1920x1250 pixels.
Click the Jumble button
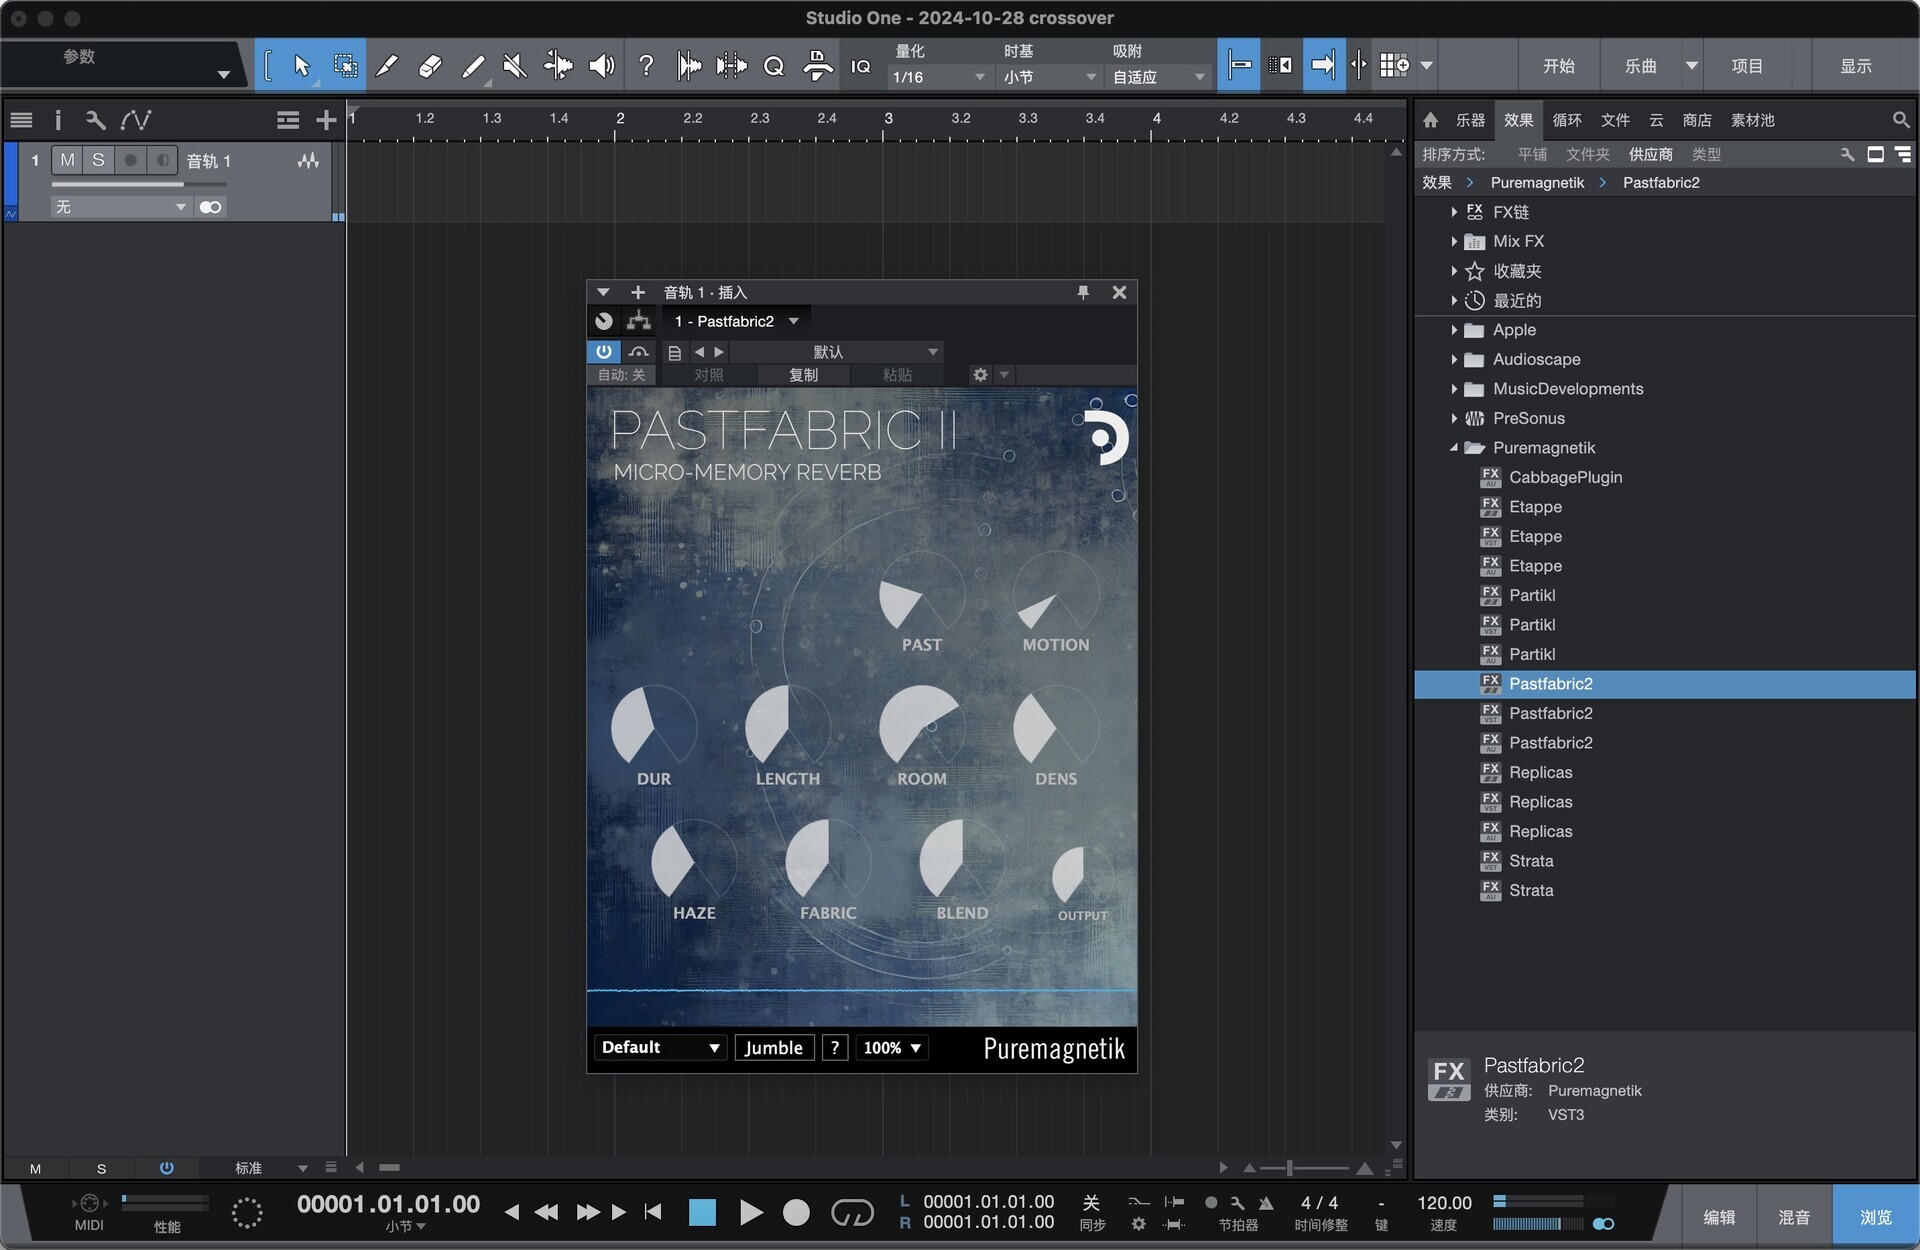tap(774, 1047)
